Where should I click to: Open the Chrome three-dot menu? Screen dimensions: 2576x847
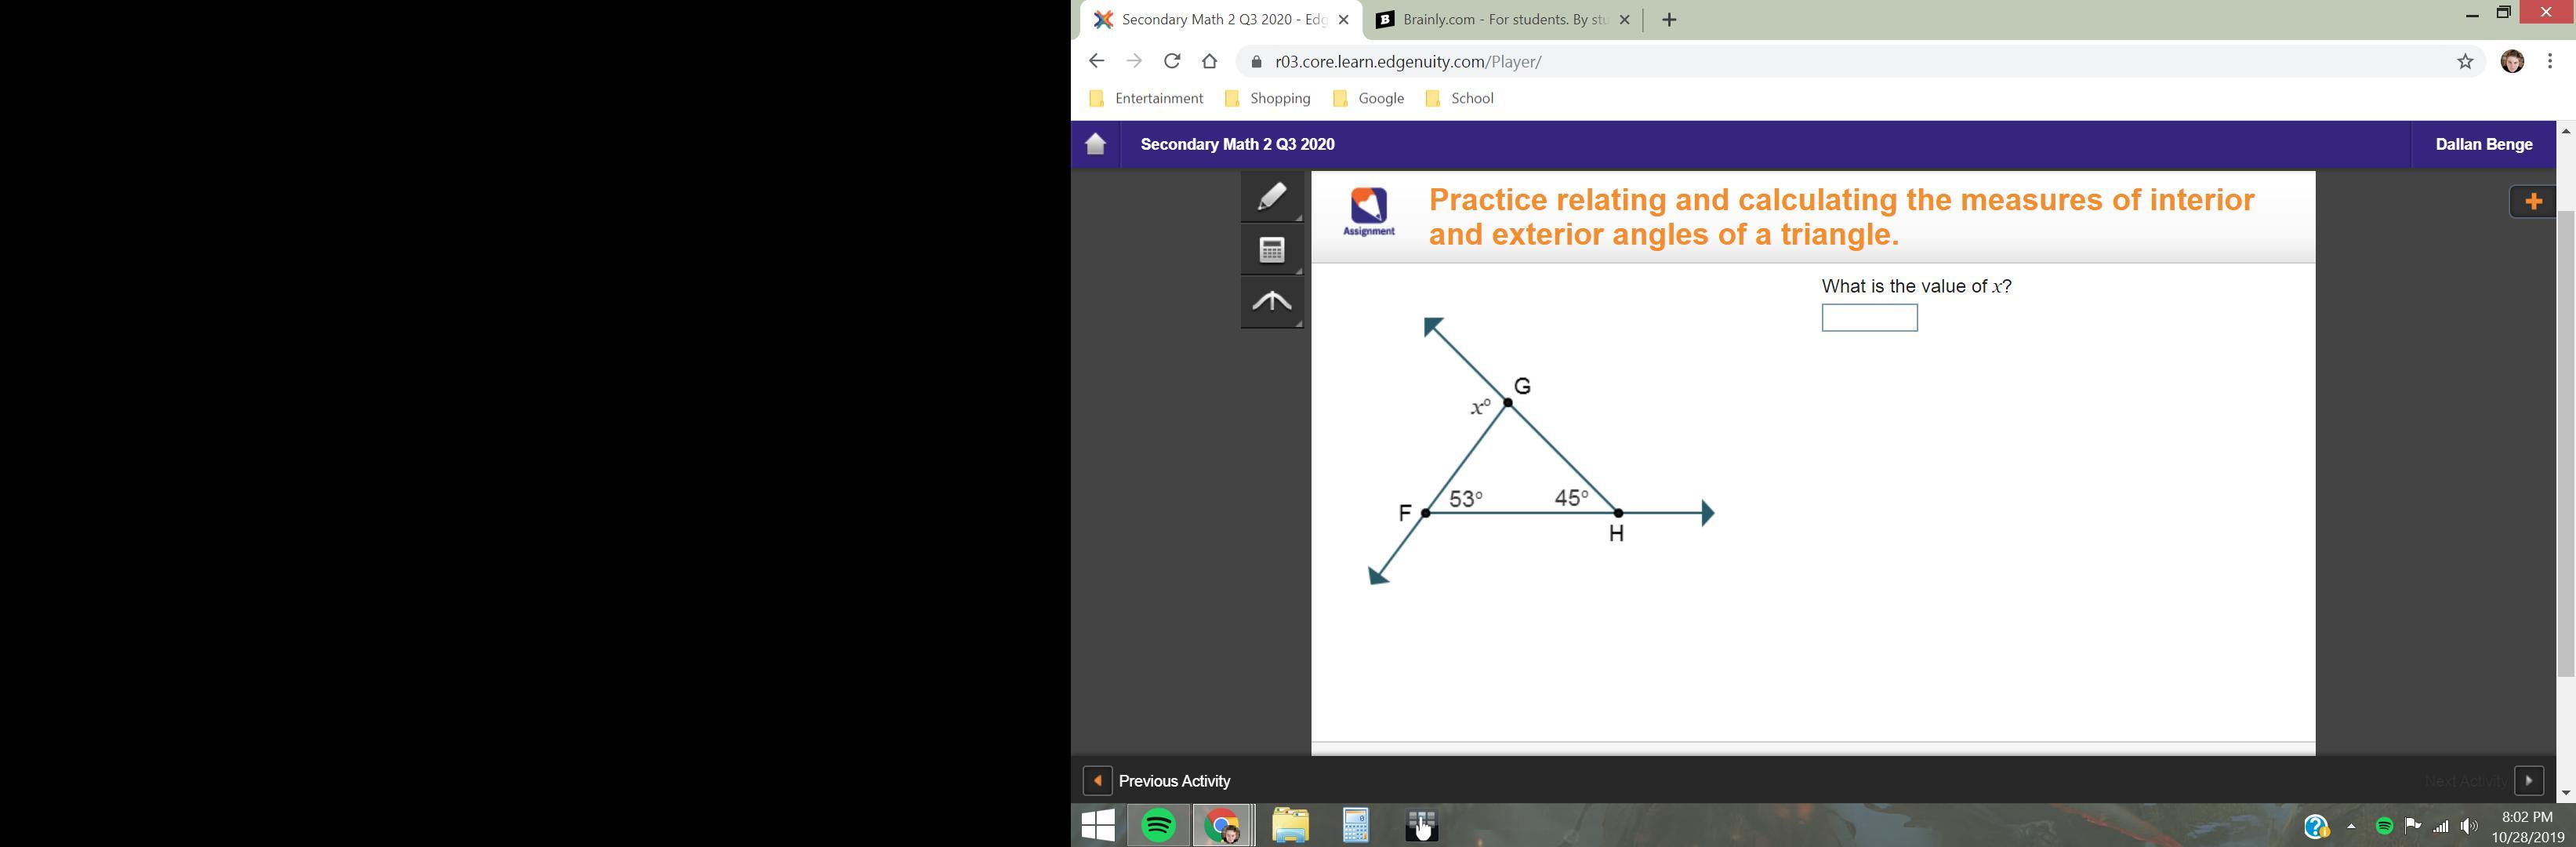click(x=2550, y=61)
